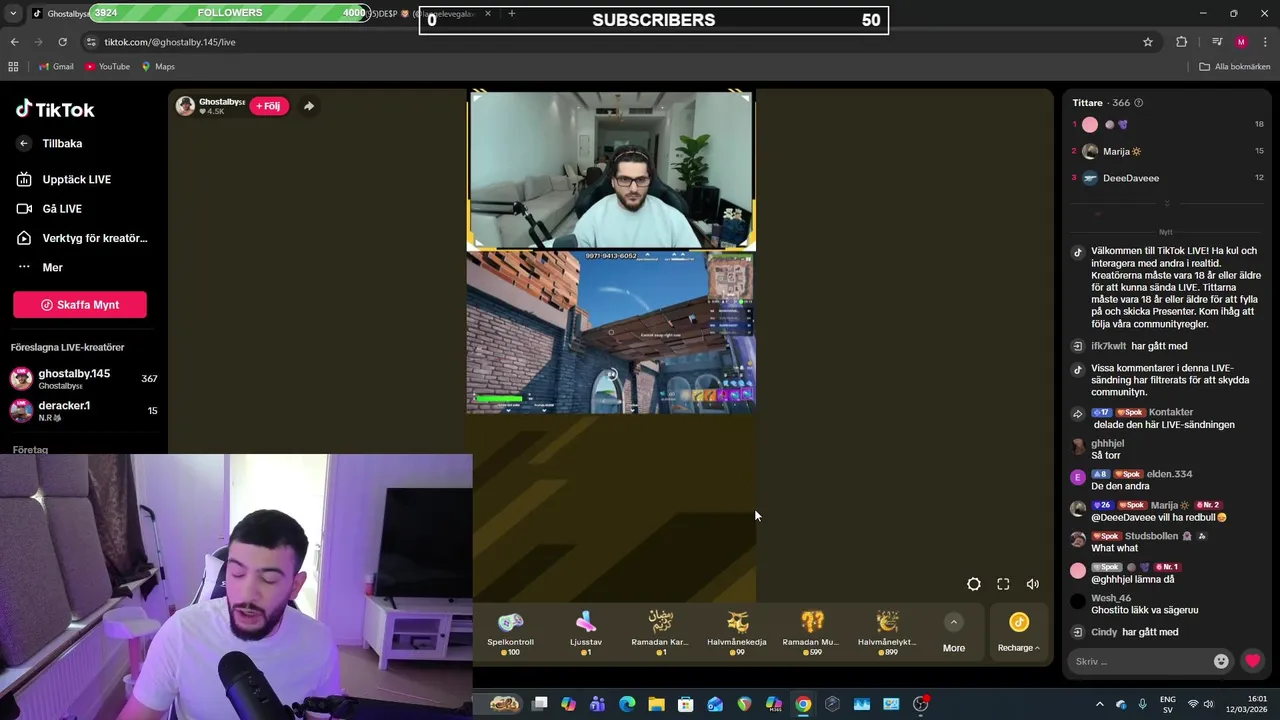Open a new Chrome tab
1280x720 pixels.
click(x=511, y=13)
